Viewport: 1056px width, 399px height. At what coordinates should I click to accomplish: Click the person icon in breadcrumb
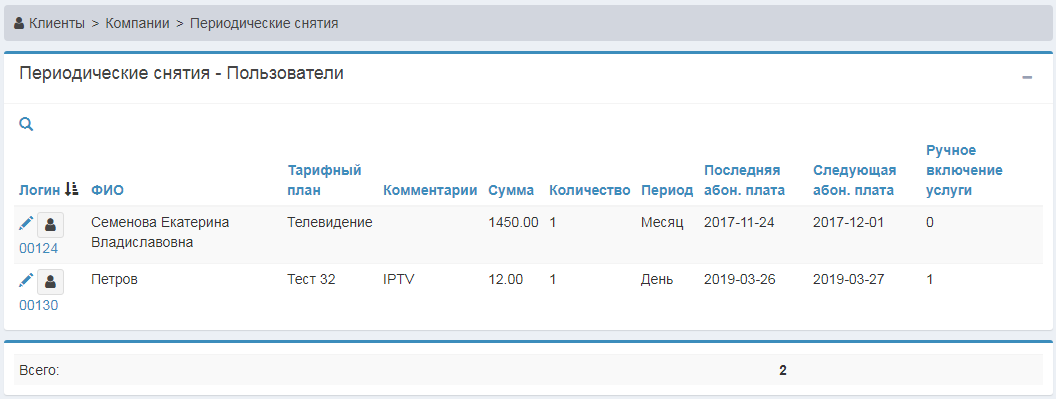tap(19, 24)
